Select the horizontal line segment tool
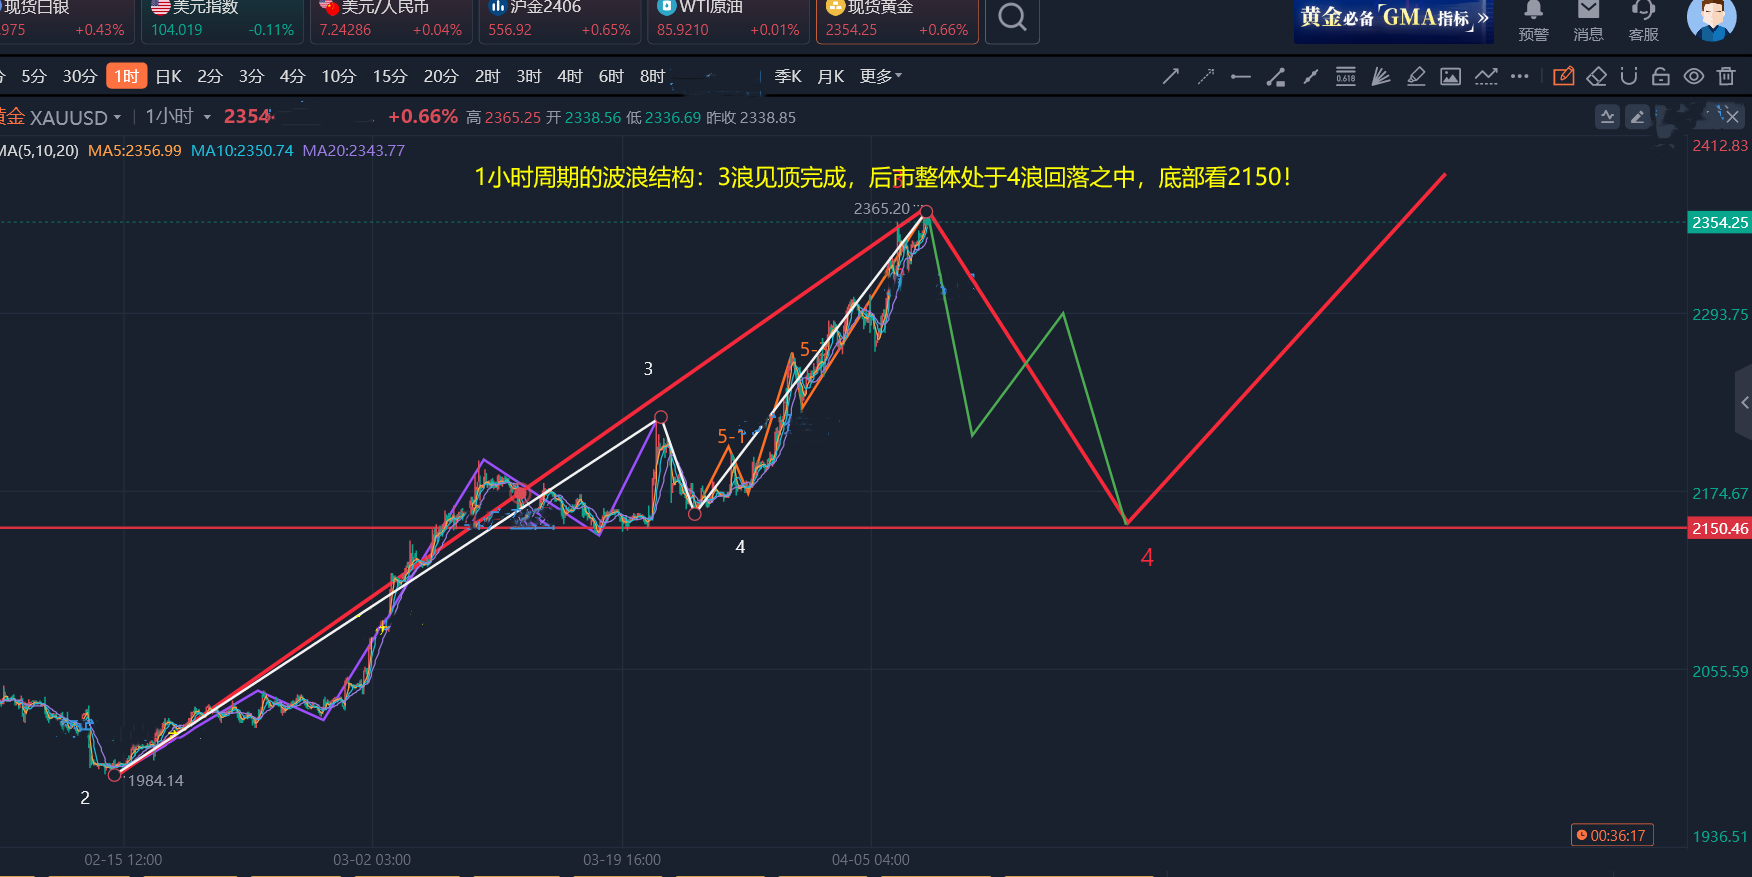This screenshot has height=877, width=1752. click(1241, 76)
